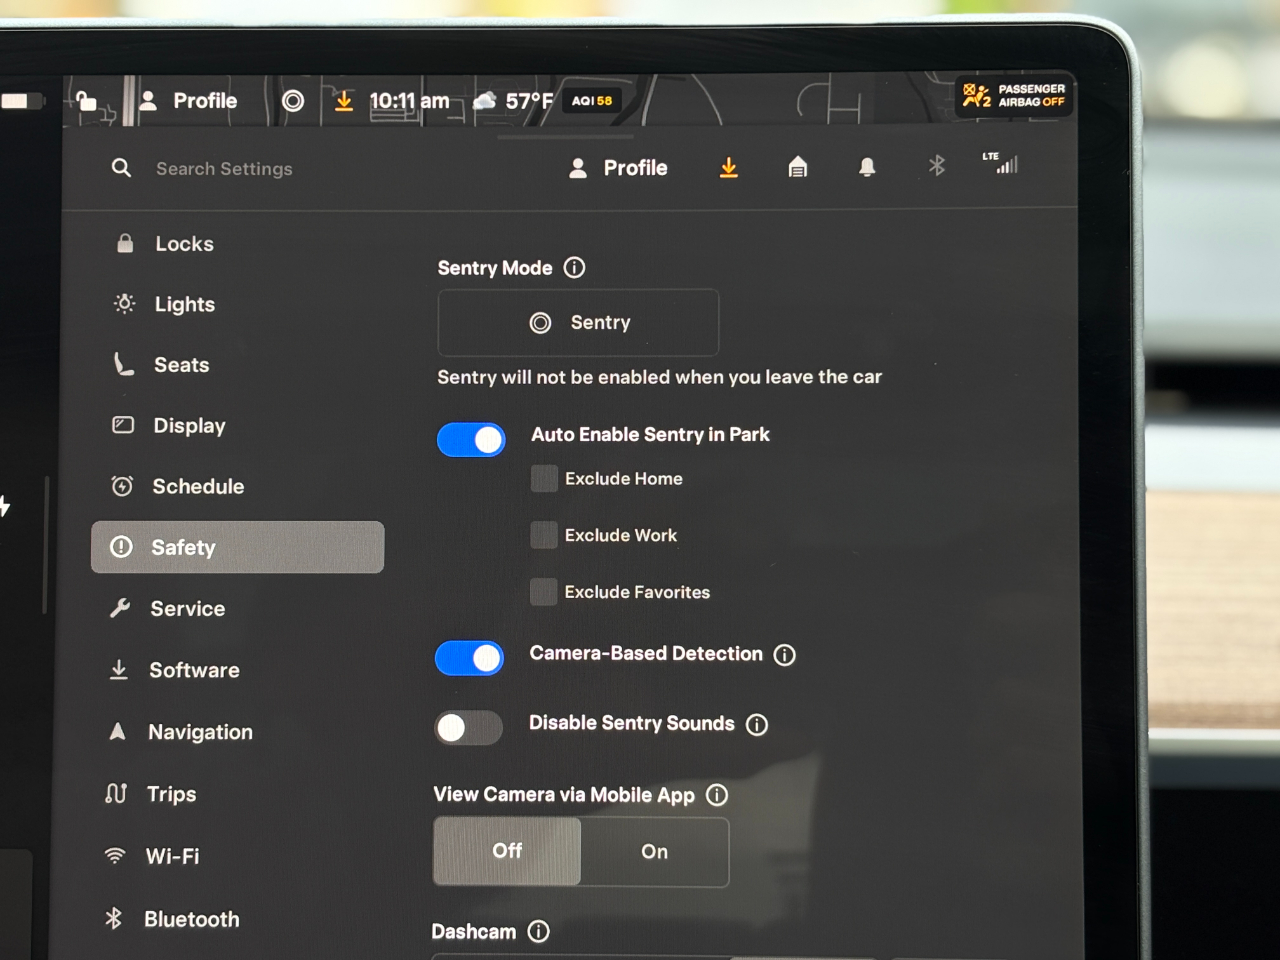This screenshot has height=960, width=1280.
Task: Open the garage door HomeLink icon
Action: tap(797, 167)
